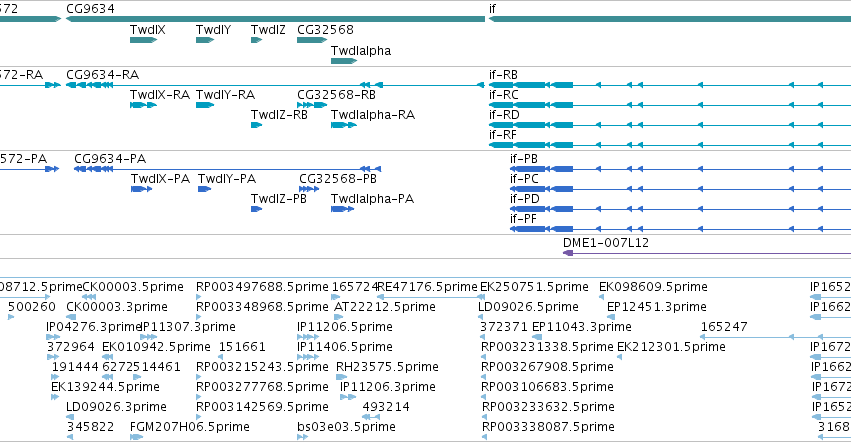Screen dimensions: 851x442
Task: Select transcript Twdlalpha-RA label
Action: pos(373,115)
